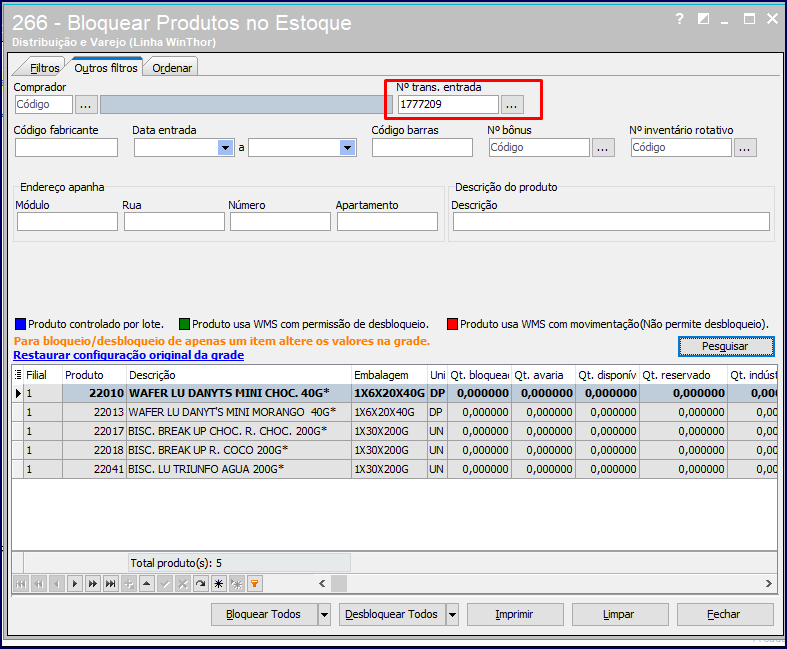Refresh grid data with curved arrow icon
Screen dimensions: 787x649
201,584
